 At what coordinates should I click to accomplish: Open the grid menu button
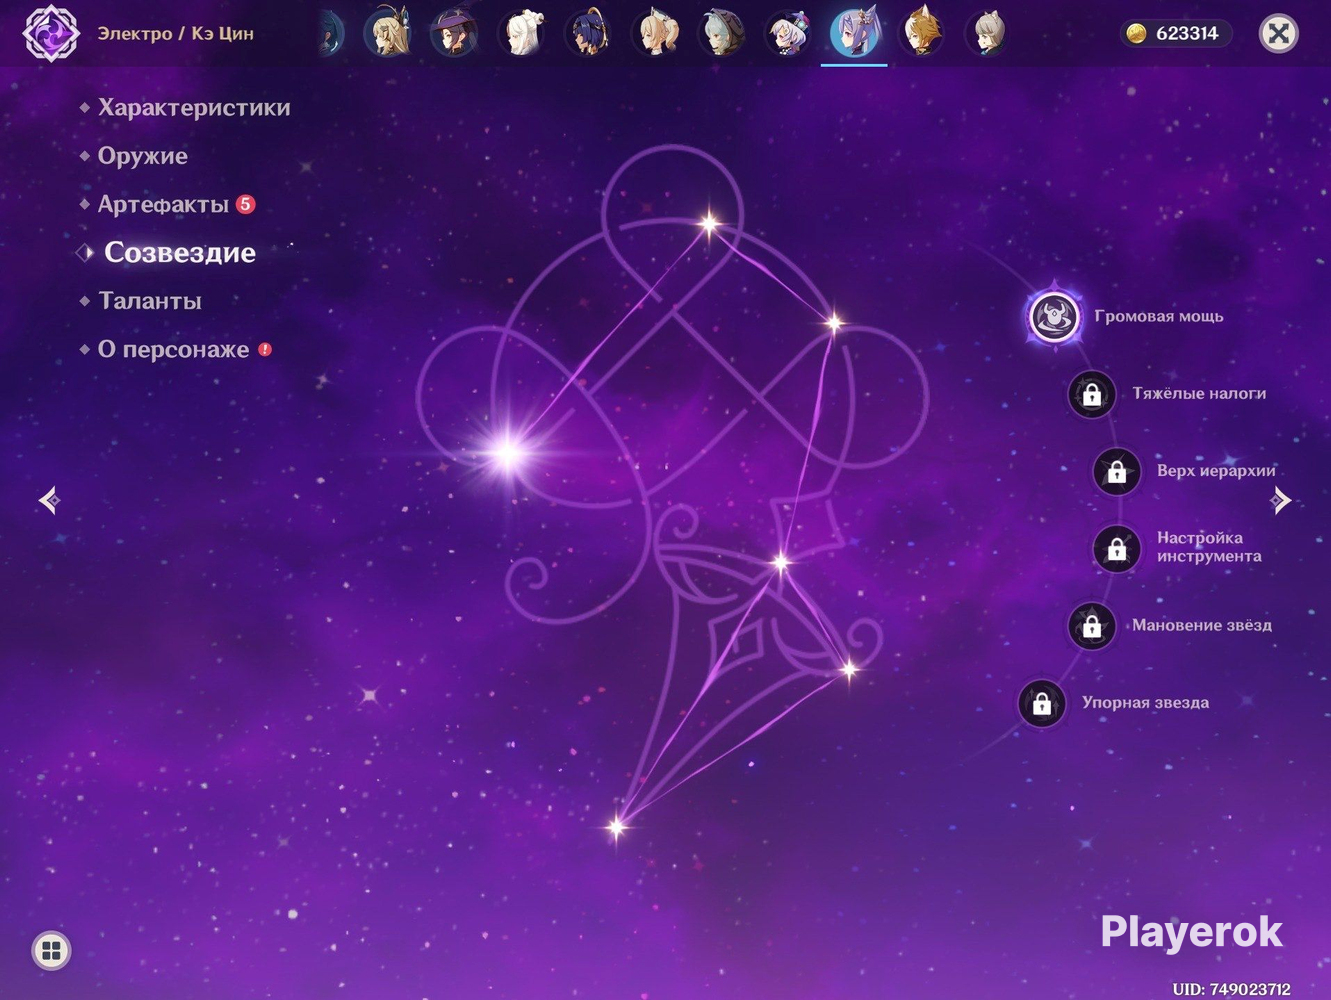51,950
